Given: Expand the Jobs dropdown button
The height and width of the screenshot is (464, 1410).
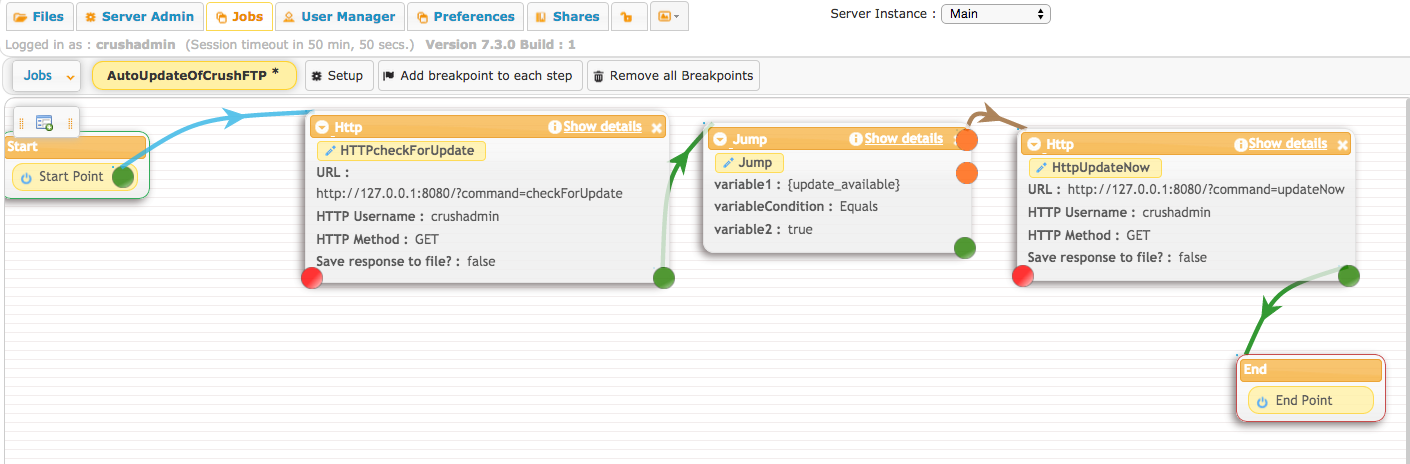Looking at the screenshot, I should click(46, 75).
